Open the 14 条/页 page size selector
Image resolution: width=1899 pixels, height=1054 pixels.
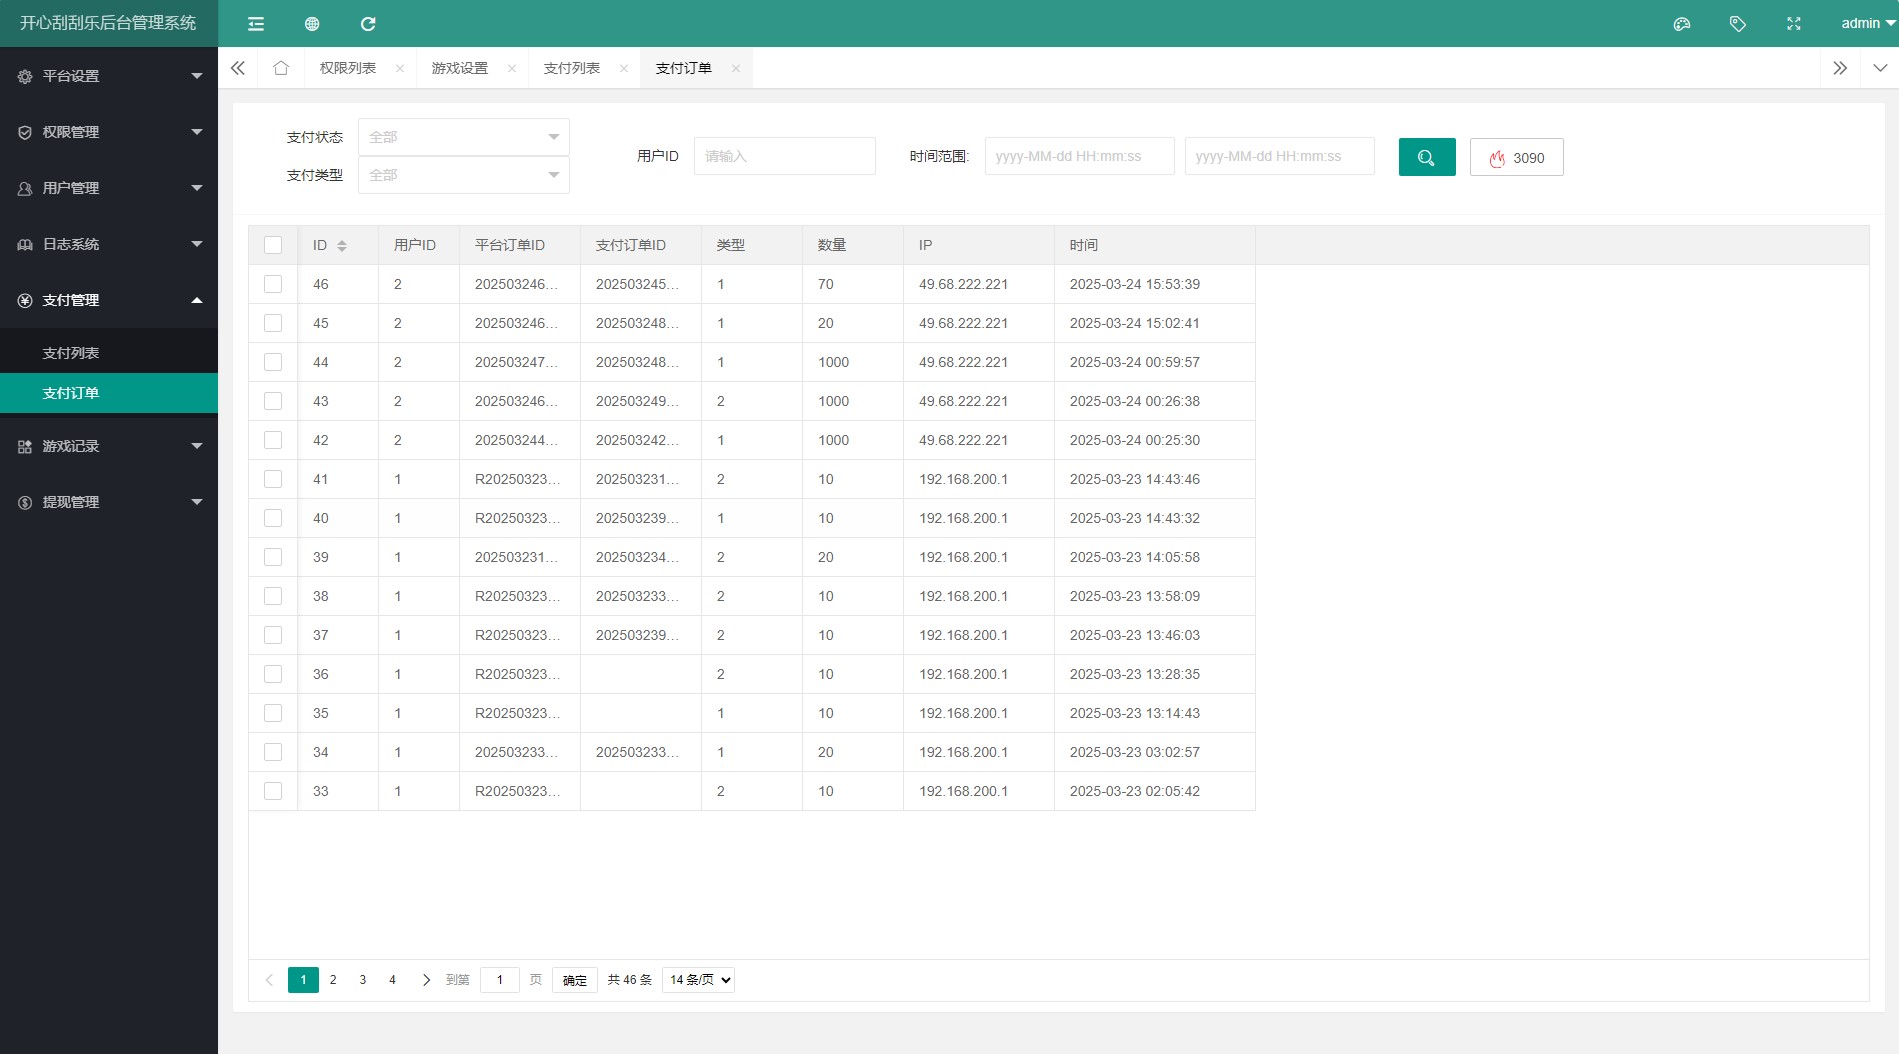(698, 980)
